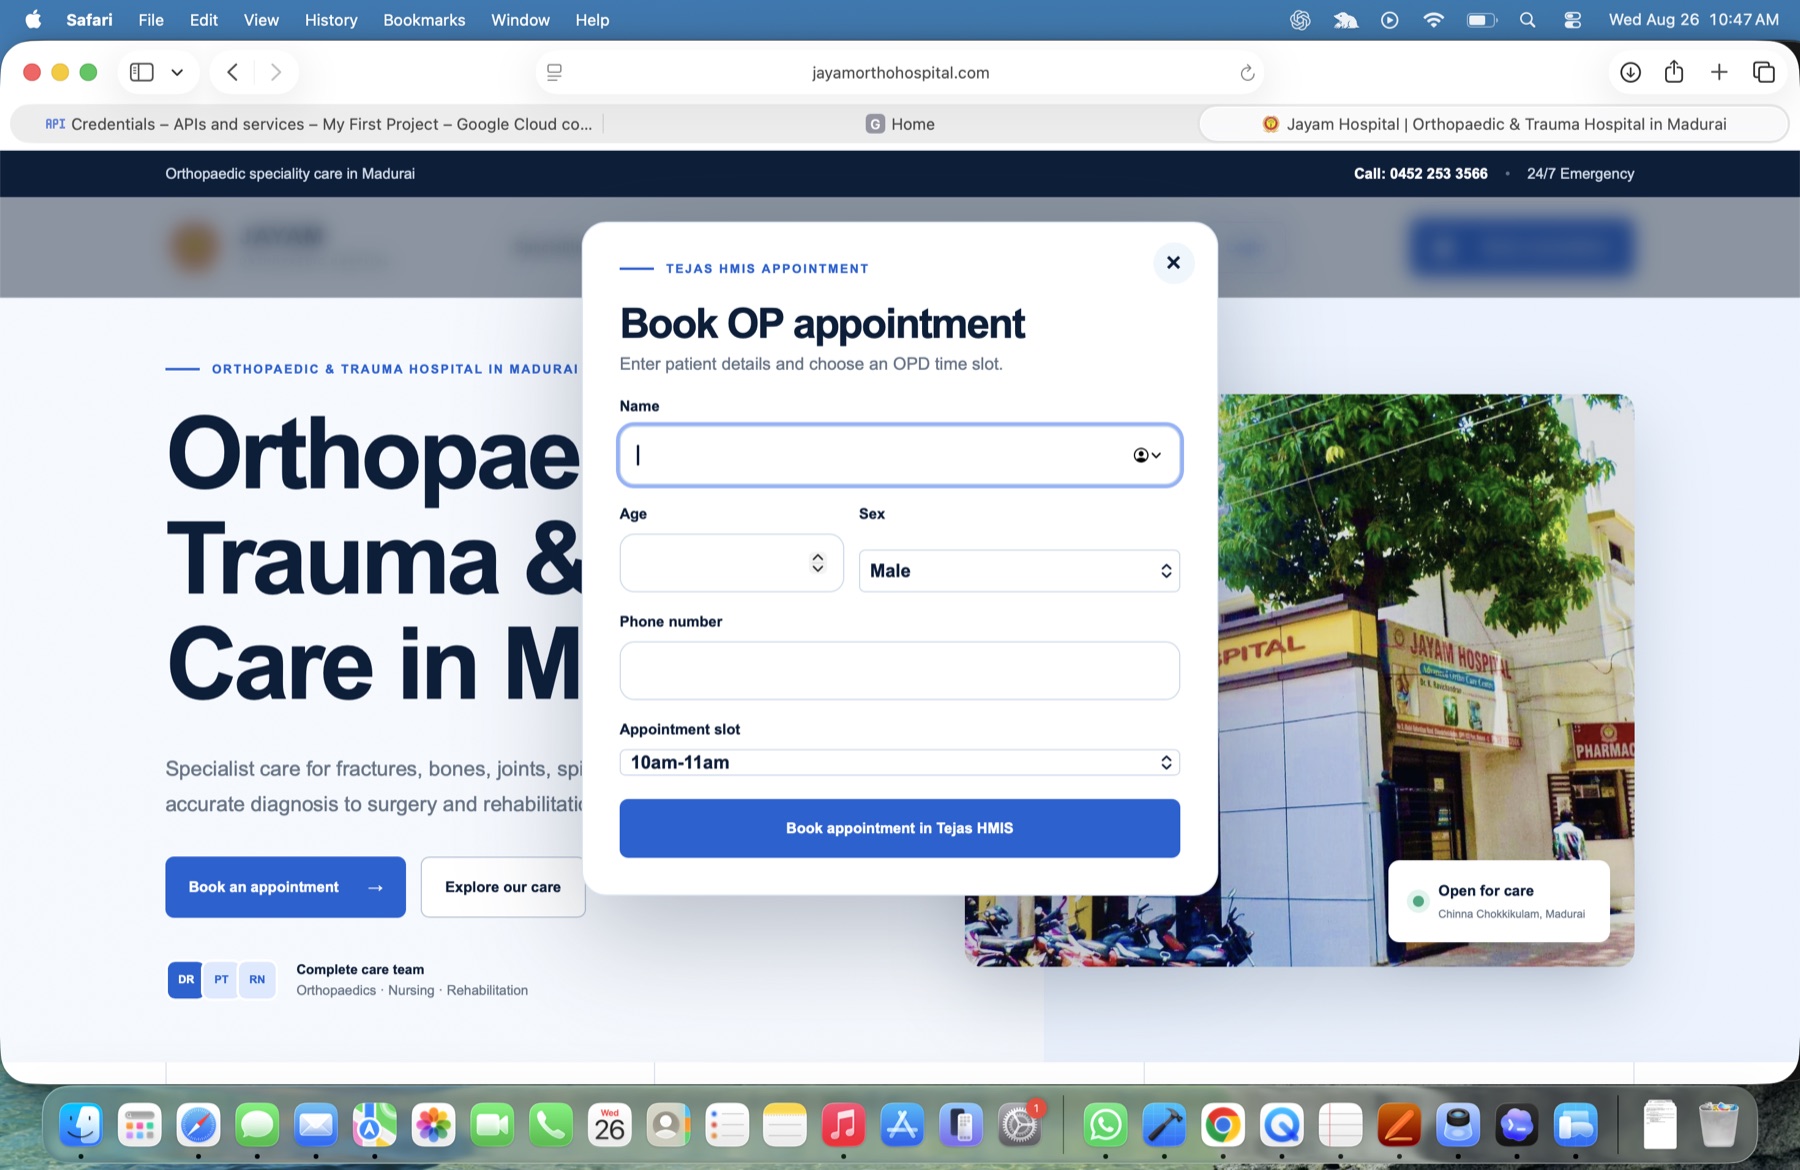1800x1170 pixels.
Task: Open the Music app in the dock
Action: [x=843, y=1126]
